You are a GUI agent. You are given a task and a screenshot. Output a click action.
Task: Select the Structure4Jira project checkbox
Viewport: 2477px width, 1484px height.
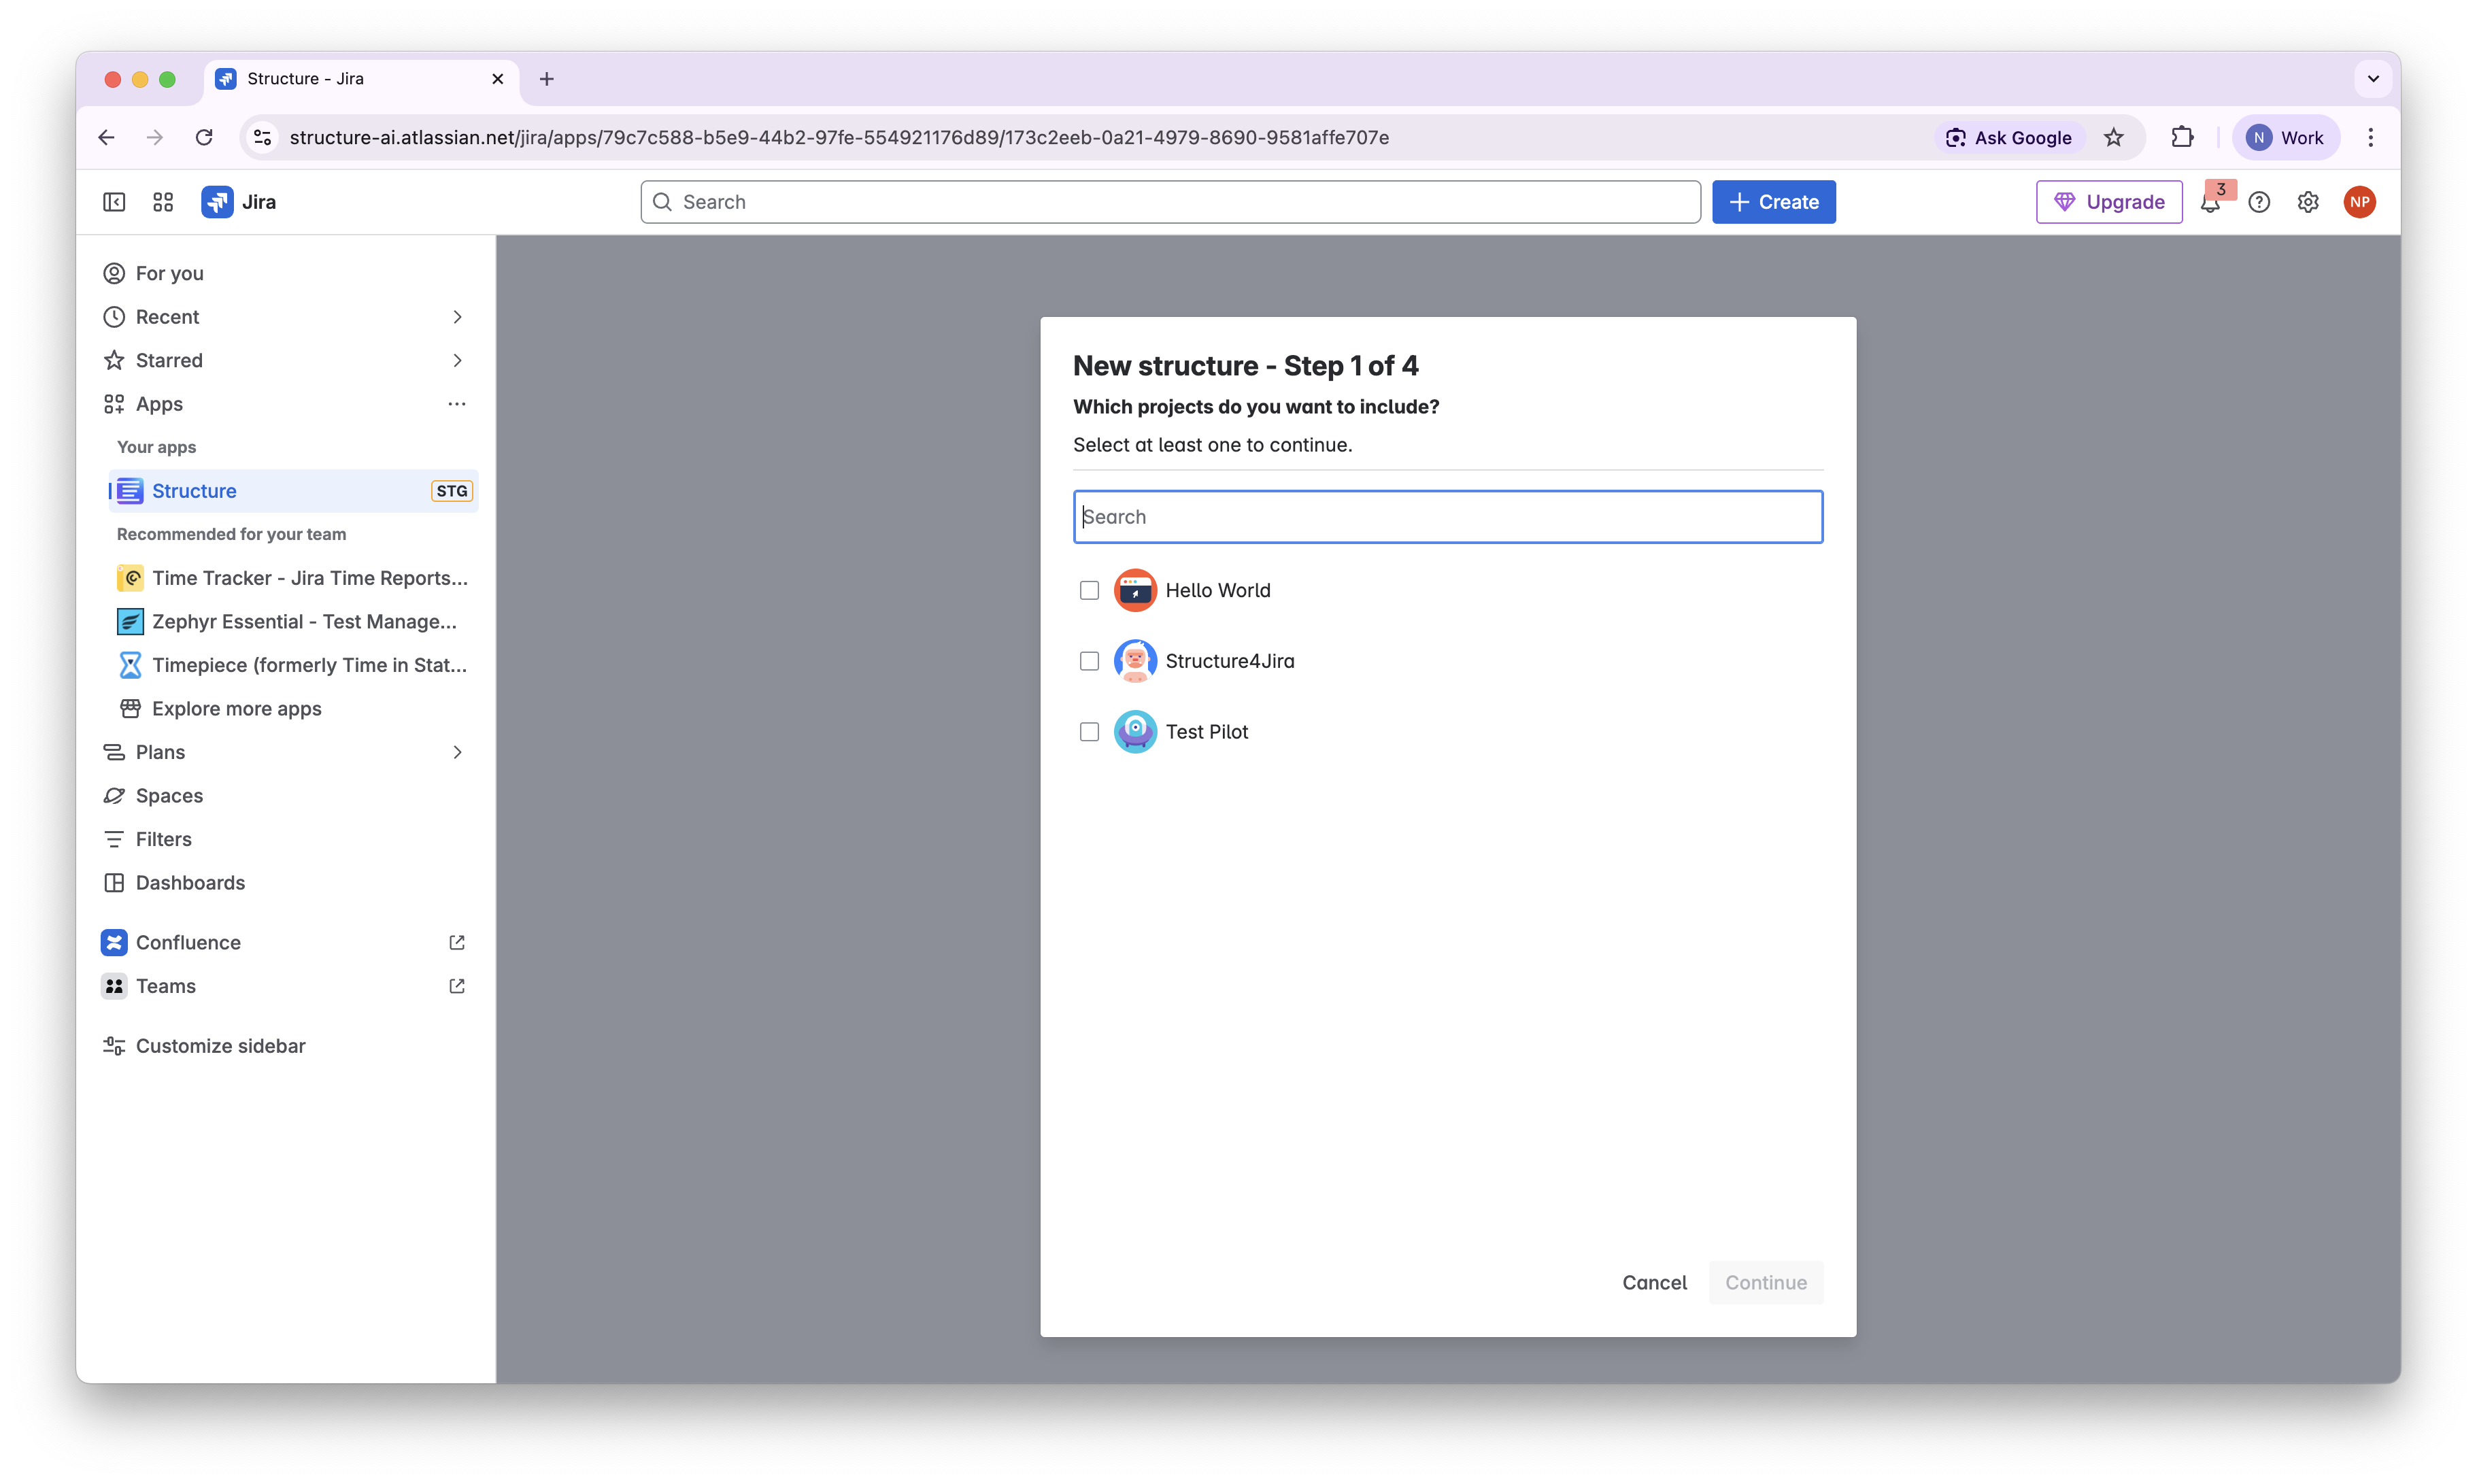(1089, 661)
